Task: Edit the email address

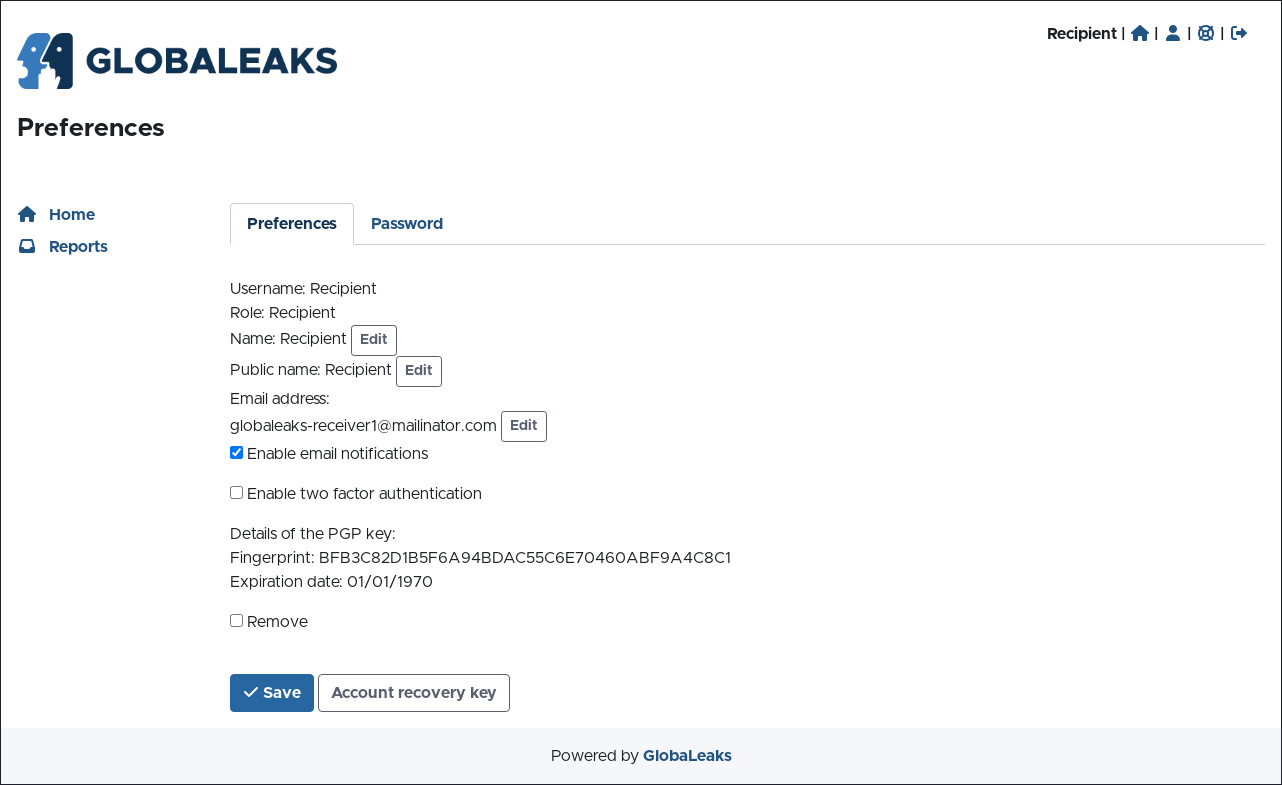Action: point(524,425)
